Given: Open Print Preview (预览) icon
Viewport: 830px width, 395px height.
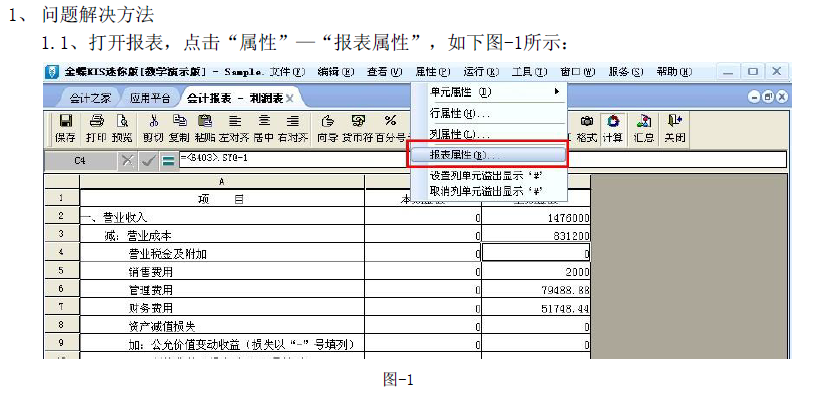Looking at the screenshot, I should [122, 129].
